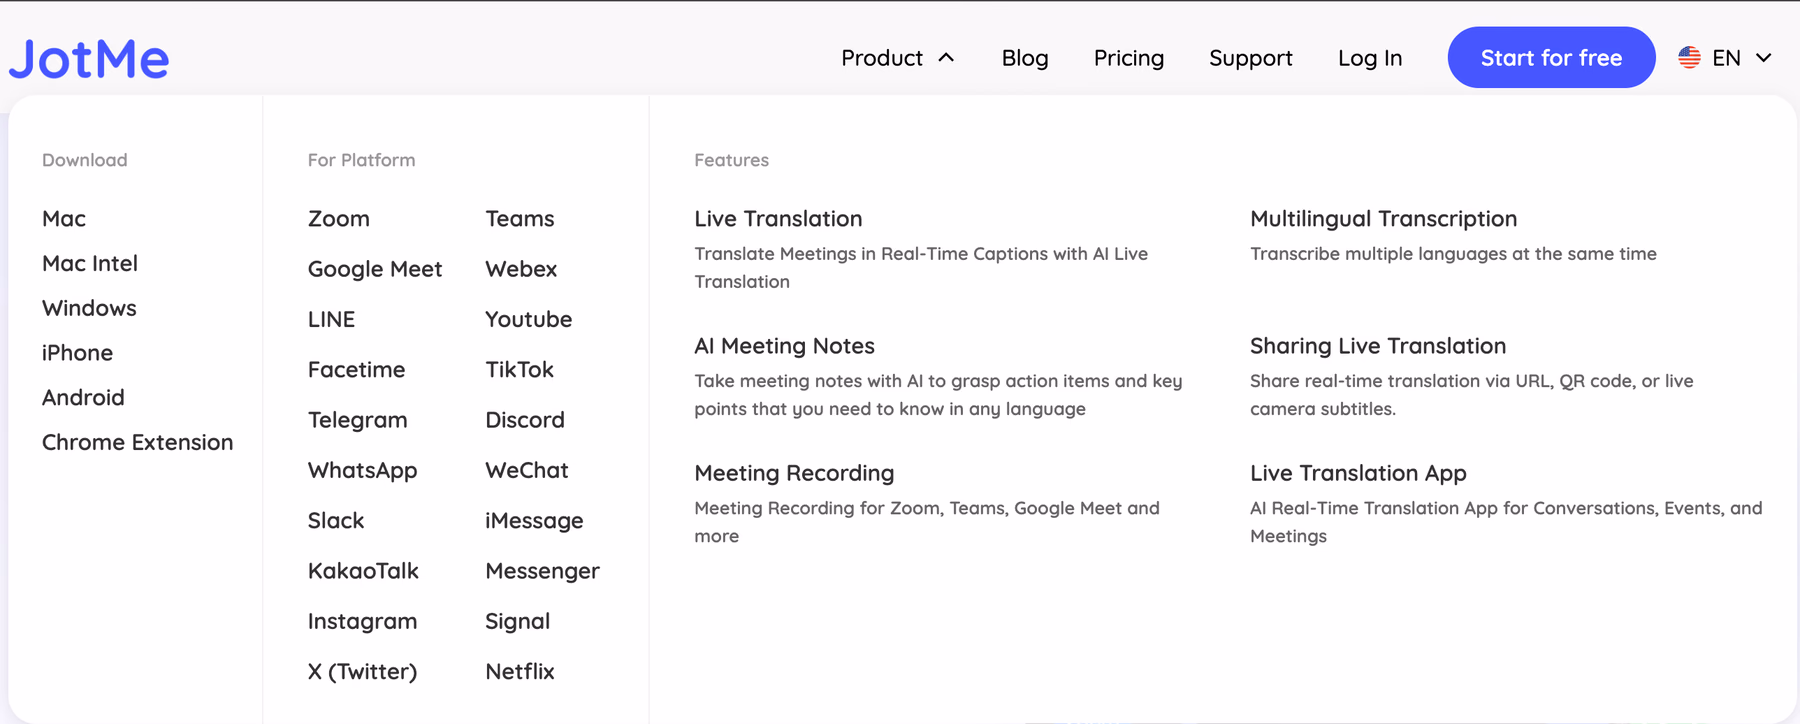This screenshot has height=724, width=1800.
Task: Select Chrome Extension download
Action: pyautogui.click(x=137, y=442)
